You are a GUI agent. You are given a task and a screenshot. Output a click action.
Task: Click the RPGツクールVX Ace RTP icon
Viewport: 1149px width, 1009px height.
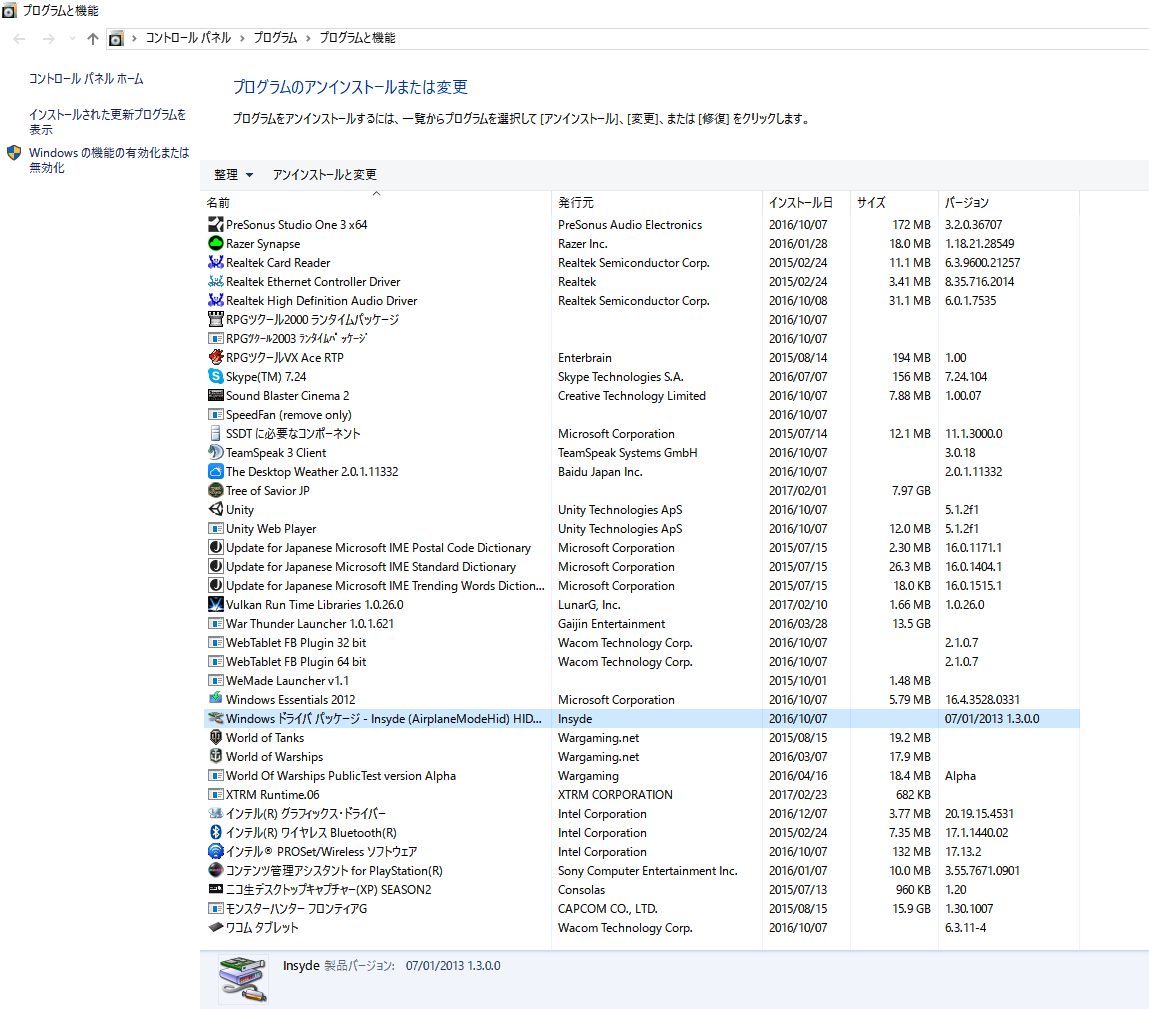(215, 358)
